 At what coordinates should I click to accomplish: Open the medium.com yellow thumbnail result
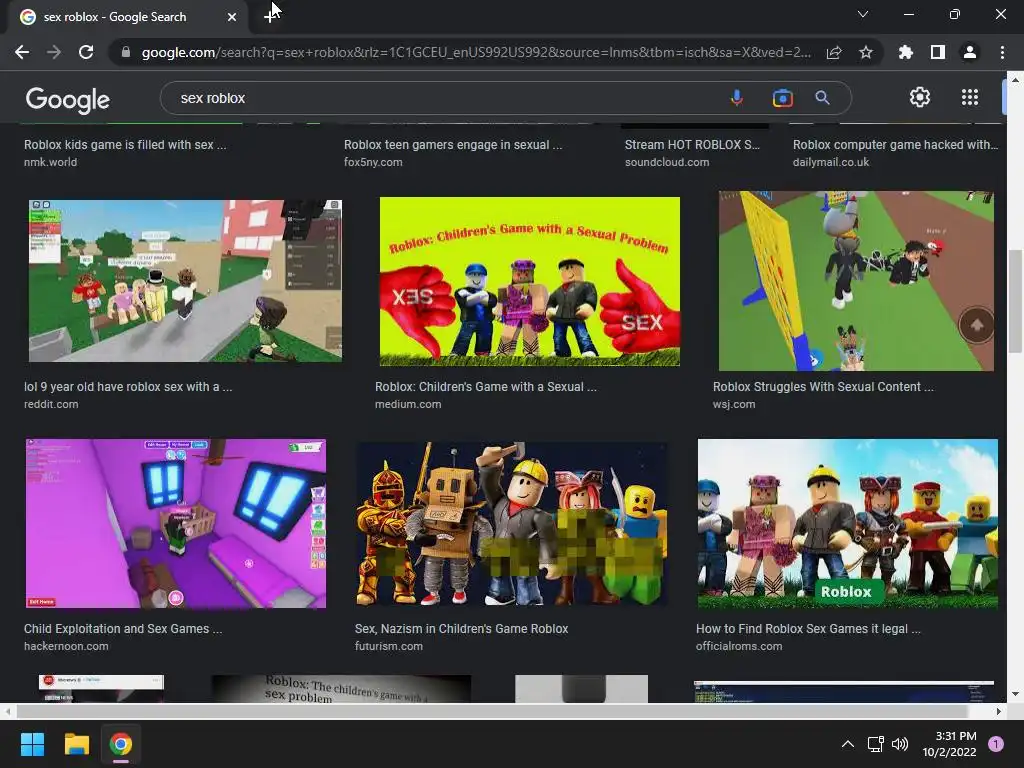point(530,281)
